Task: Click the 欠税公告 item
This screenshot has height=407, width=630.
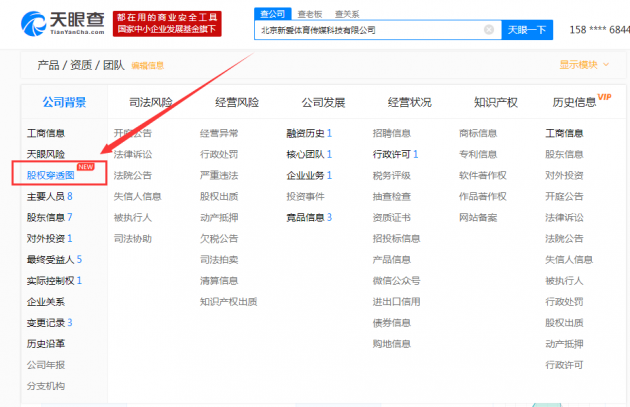Action: (x=219, y=239)
